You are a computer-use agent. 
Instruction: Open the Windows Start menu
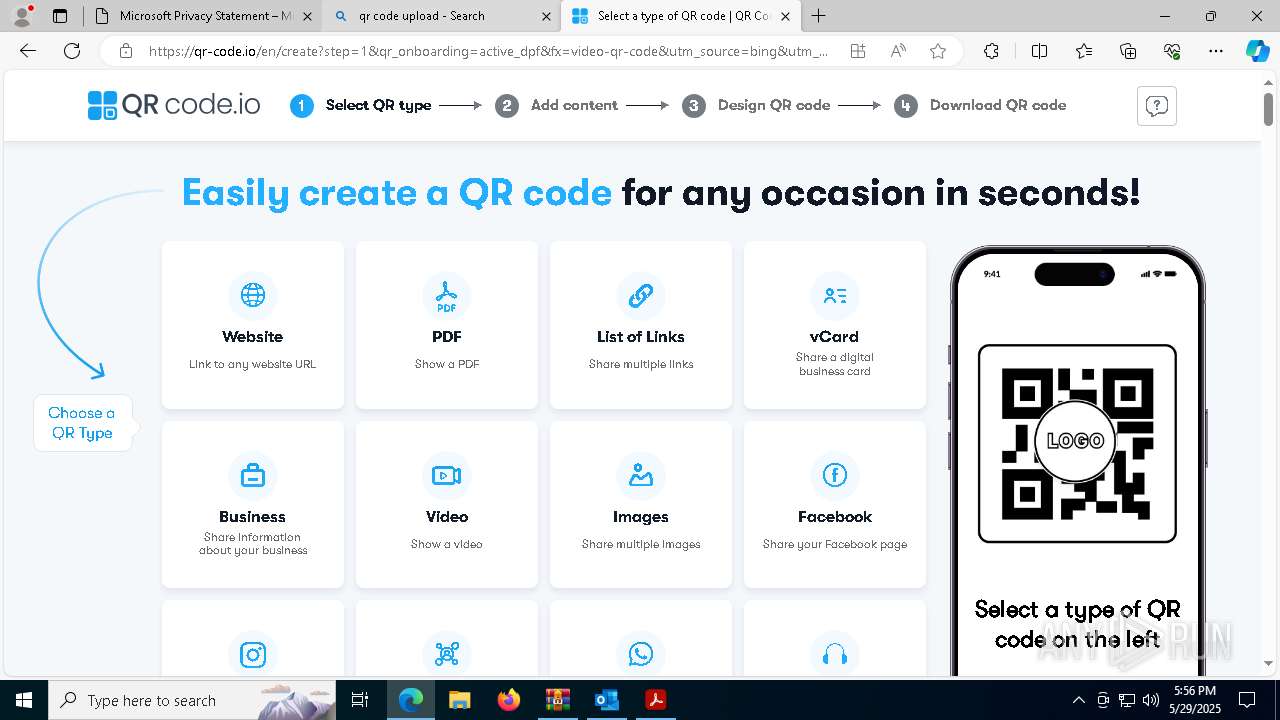[x=23, y=700]
